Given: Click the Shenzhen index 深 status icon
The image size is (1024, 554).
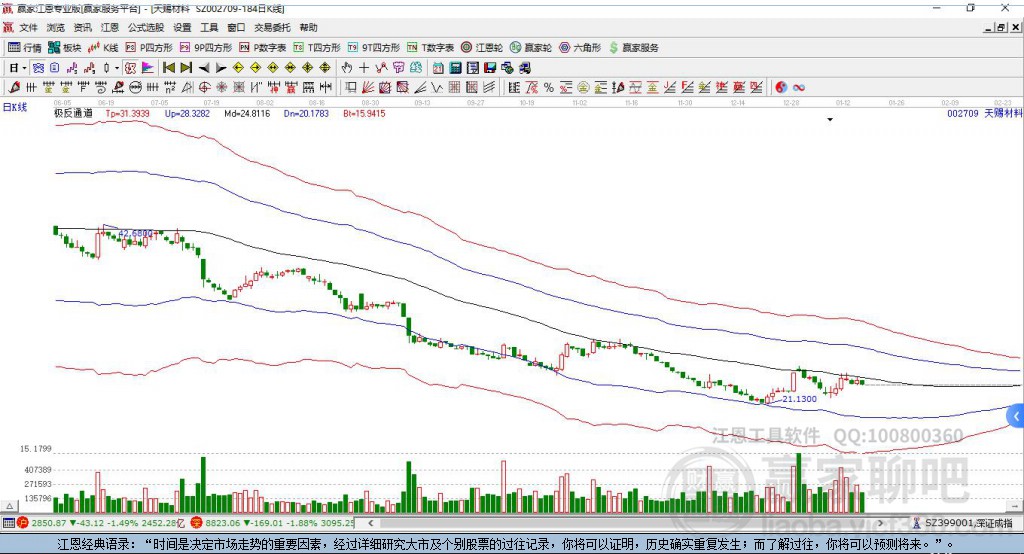Looking at the screenshot, I should (197, 523).
